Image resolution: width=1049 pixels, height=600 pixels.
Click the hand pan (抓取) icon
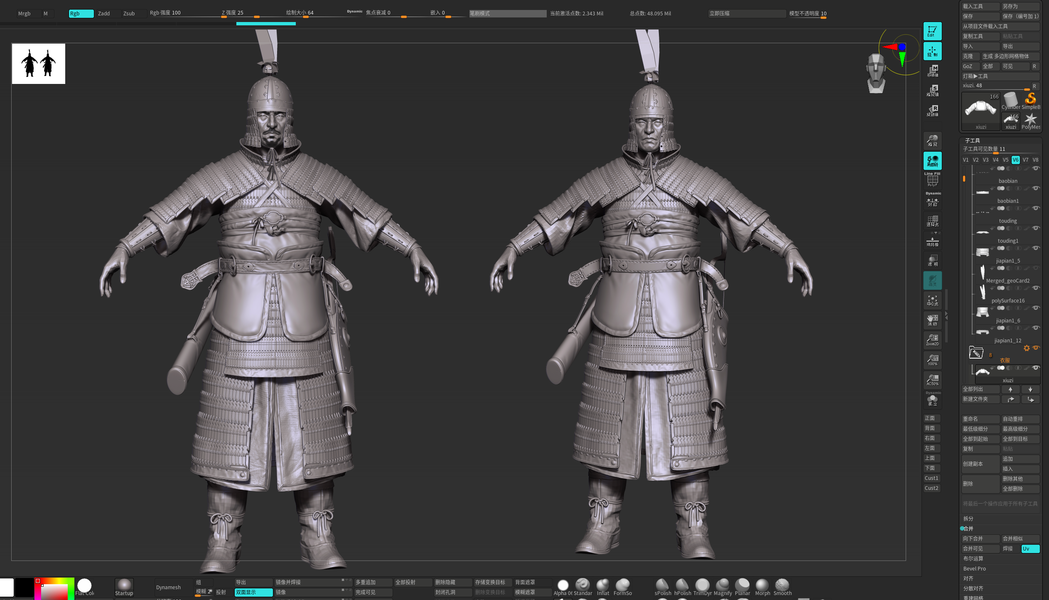click(x=932, y=321)
